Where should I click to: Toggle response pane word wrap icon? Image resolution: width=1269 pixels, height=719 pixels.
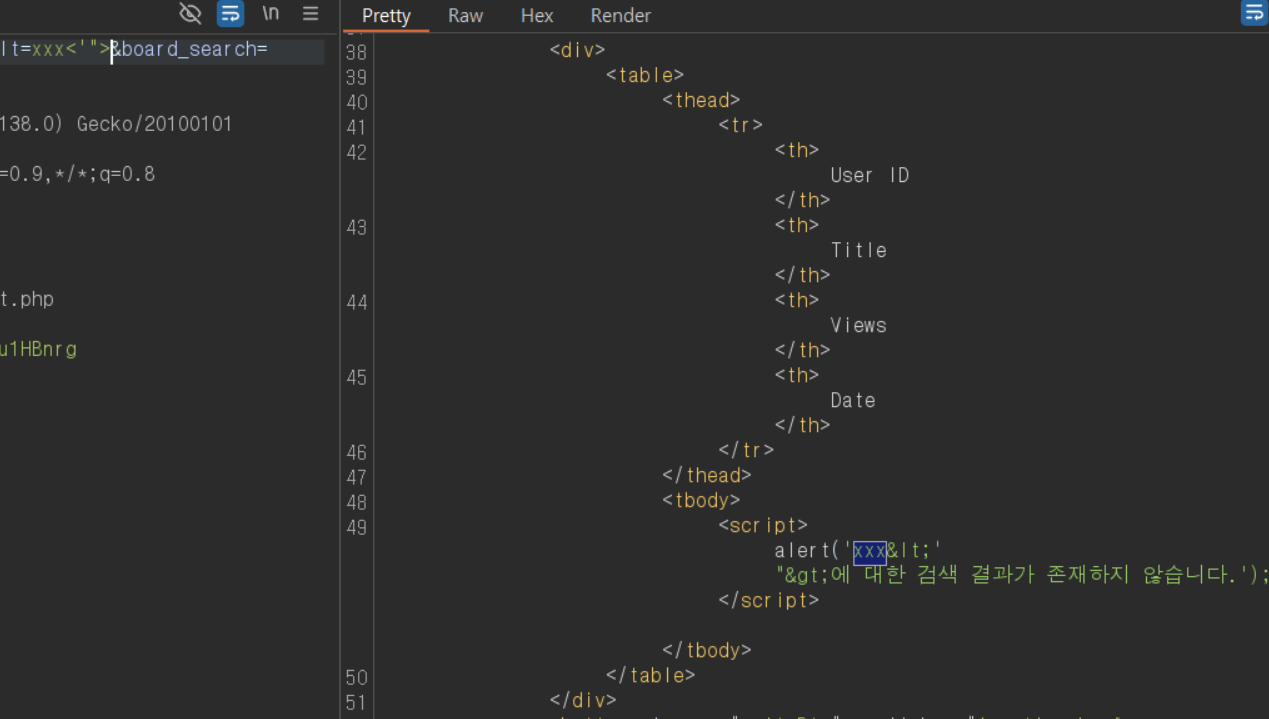tap(1254, 13)
